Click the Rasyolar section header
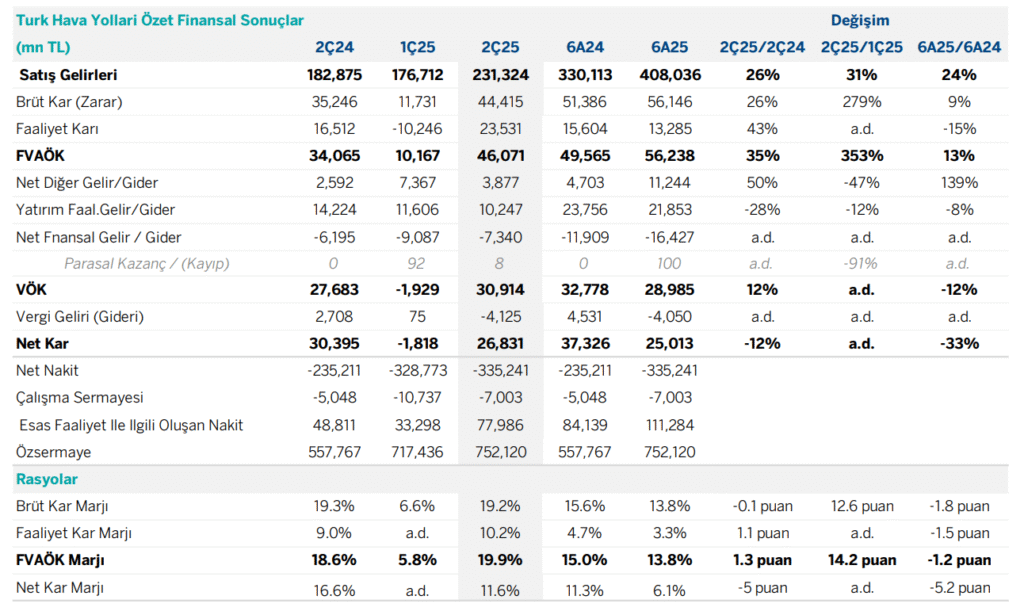1024x611 pixels. 47,480
